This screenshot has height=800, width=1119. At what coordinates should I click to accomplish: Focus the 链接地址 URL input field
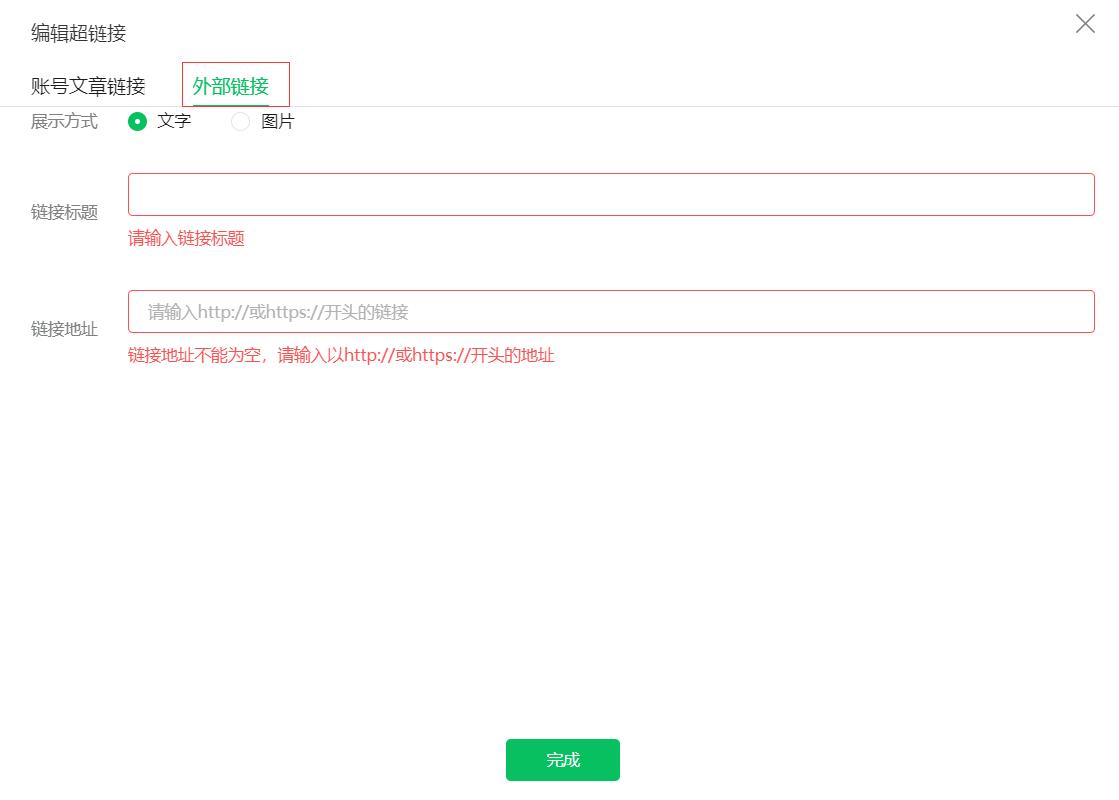click(611, 311)
